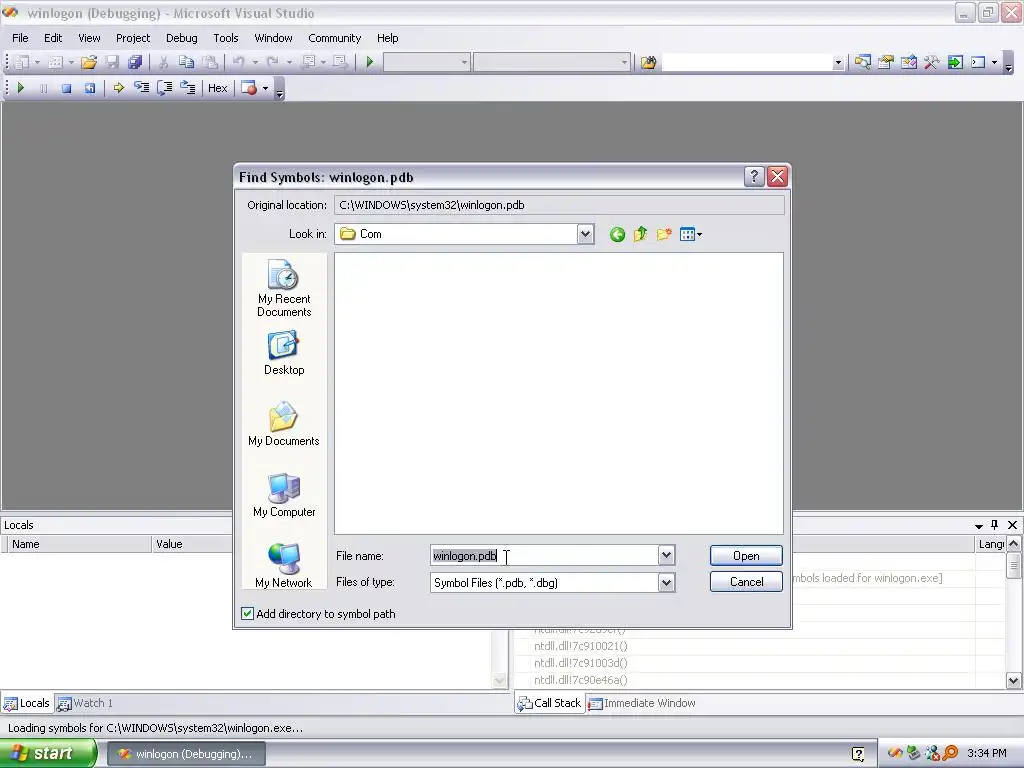This screenshot has width=1024, height=768.
Task: Expand the File name dropdown arrow
Action: (x=666, y=556)
